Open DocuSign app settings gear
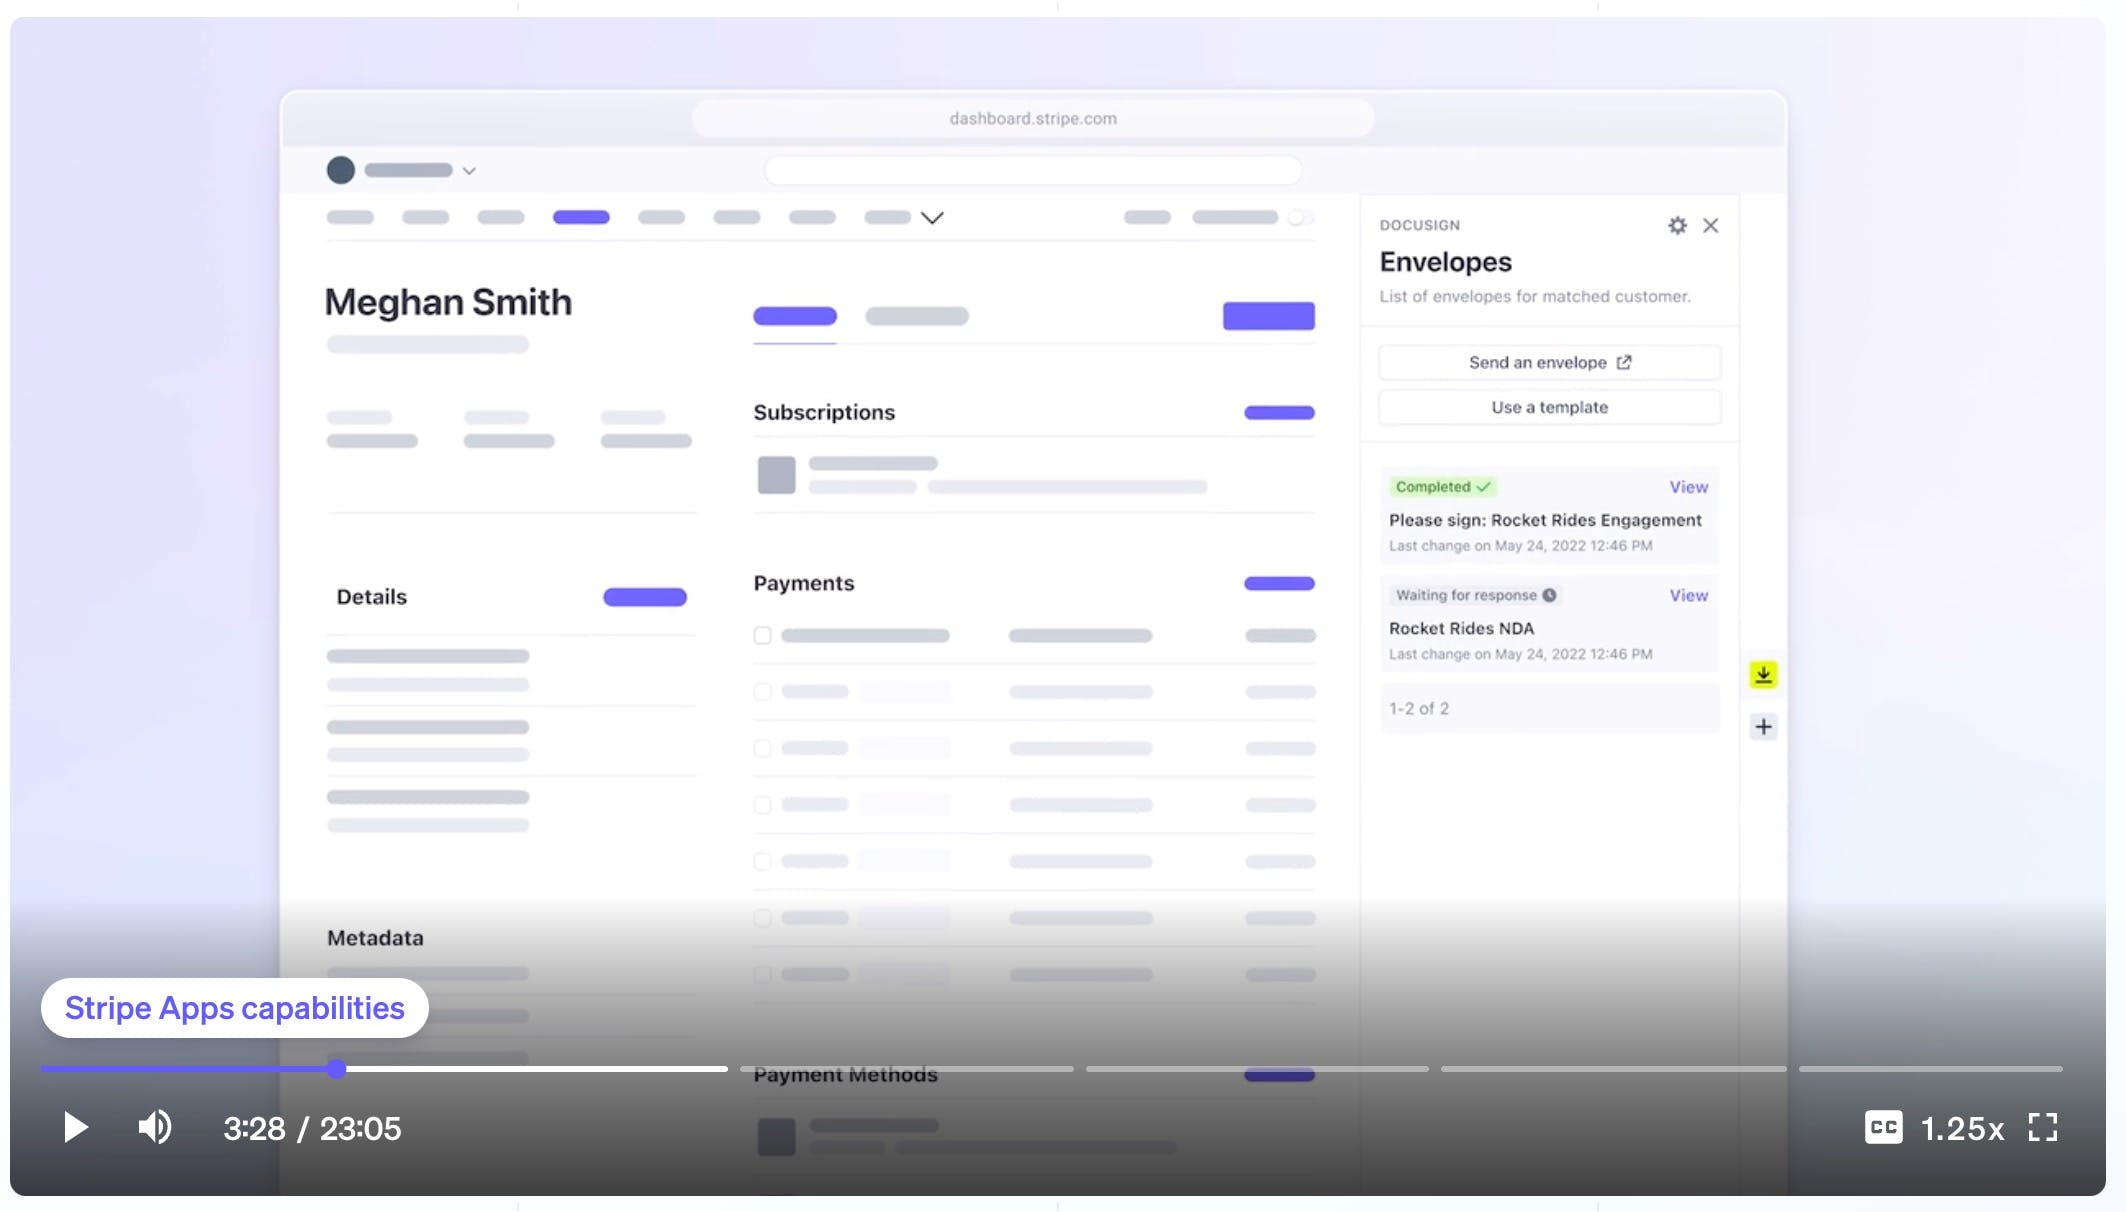2126x1212 pixels. click(1677, 225)
